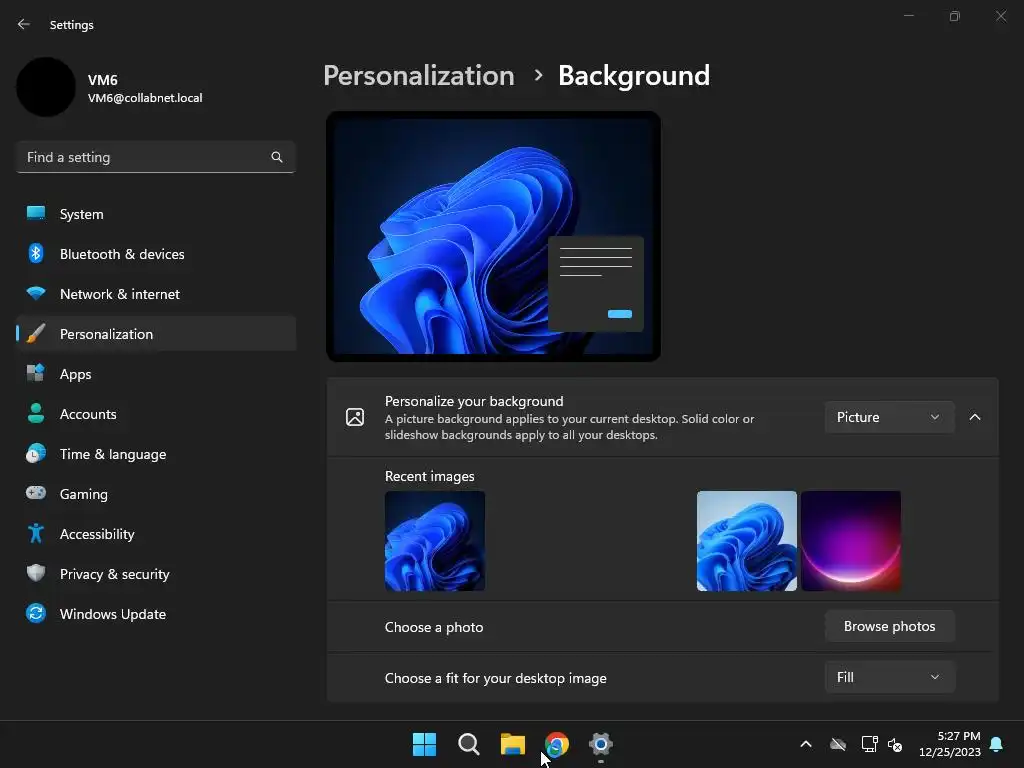This screenshot has height=768, width=1024.
Task: Click Privacy & security label
Action: 114,574
